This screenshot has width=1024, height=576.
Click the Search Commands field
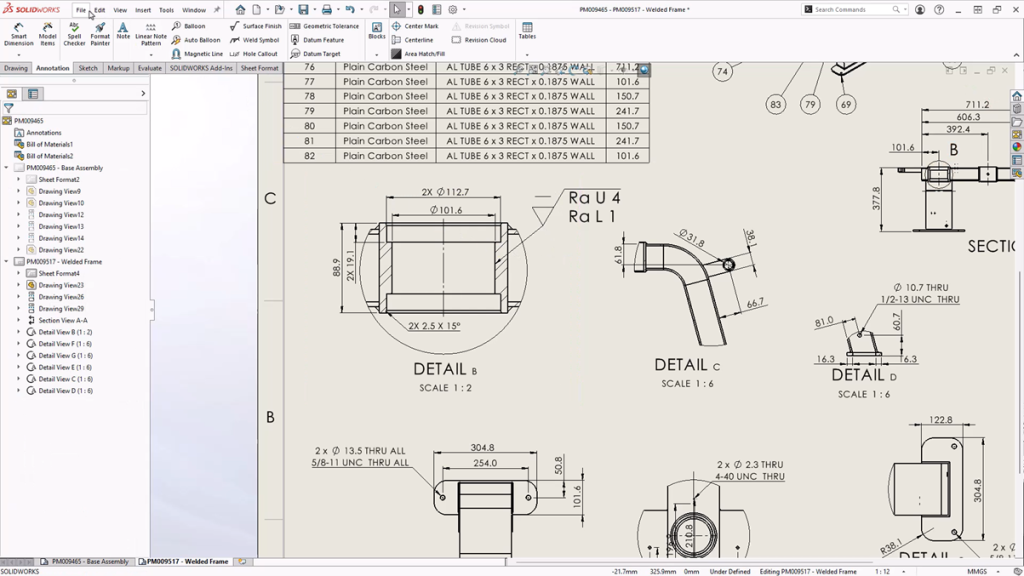coord(854,10)
